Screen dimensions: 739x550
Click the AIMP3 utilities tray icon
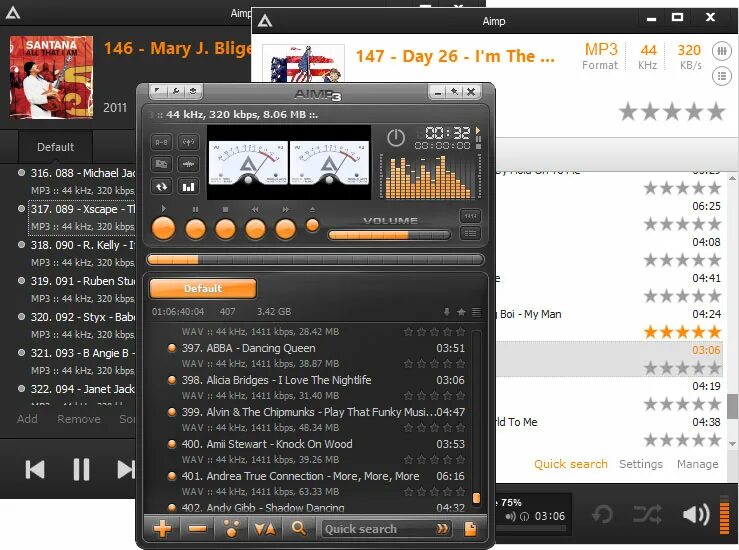[193, 91]
